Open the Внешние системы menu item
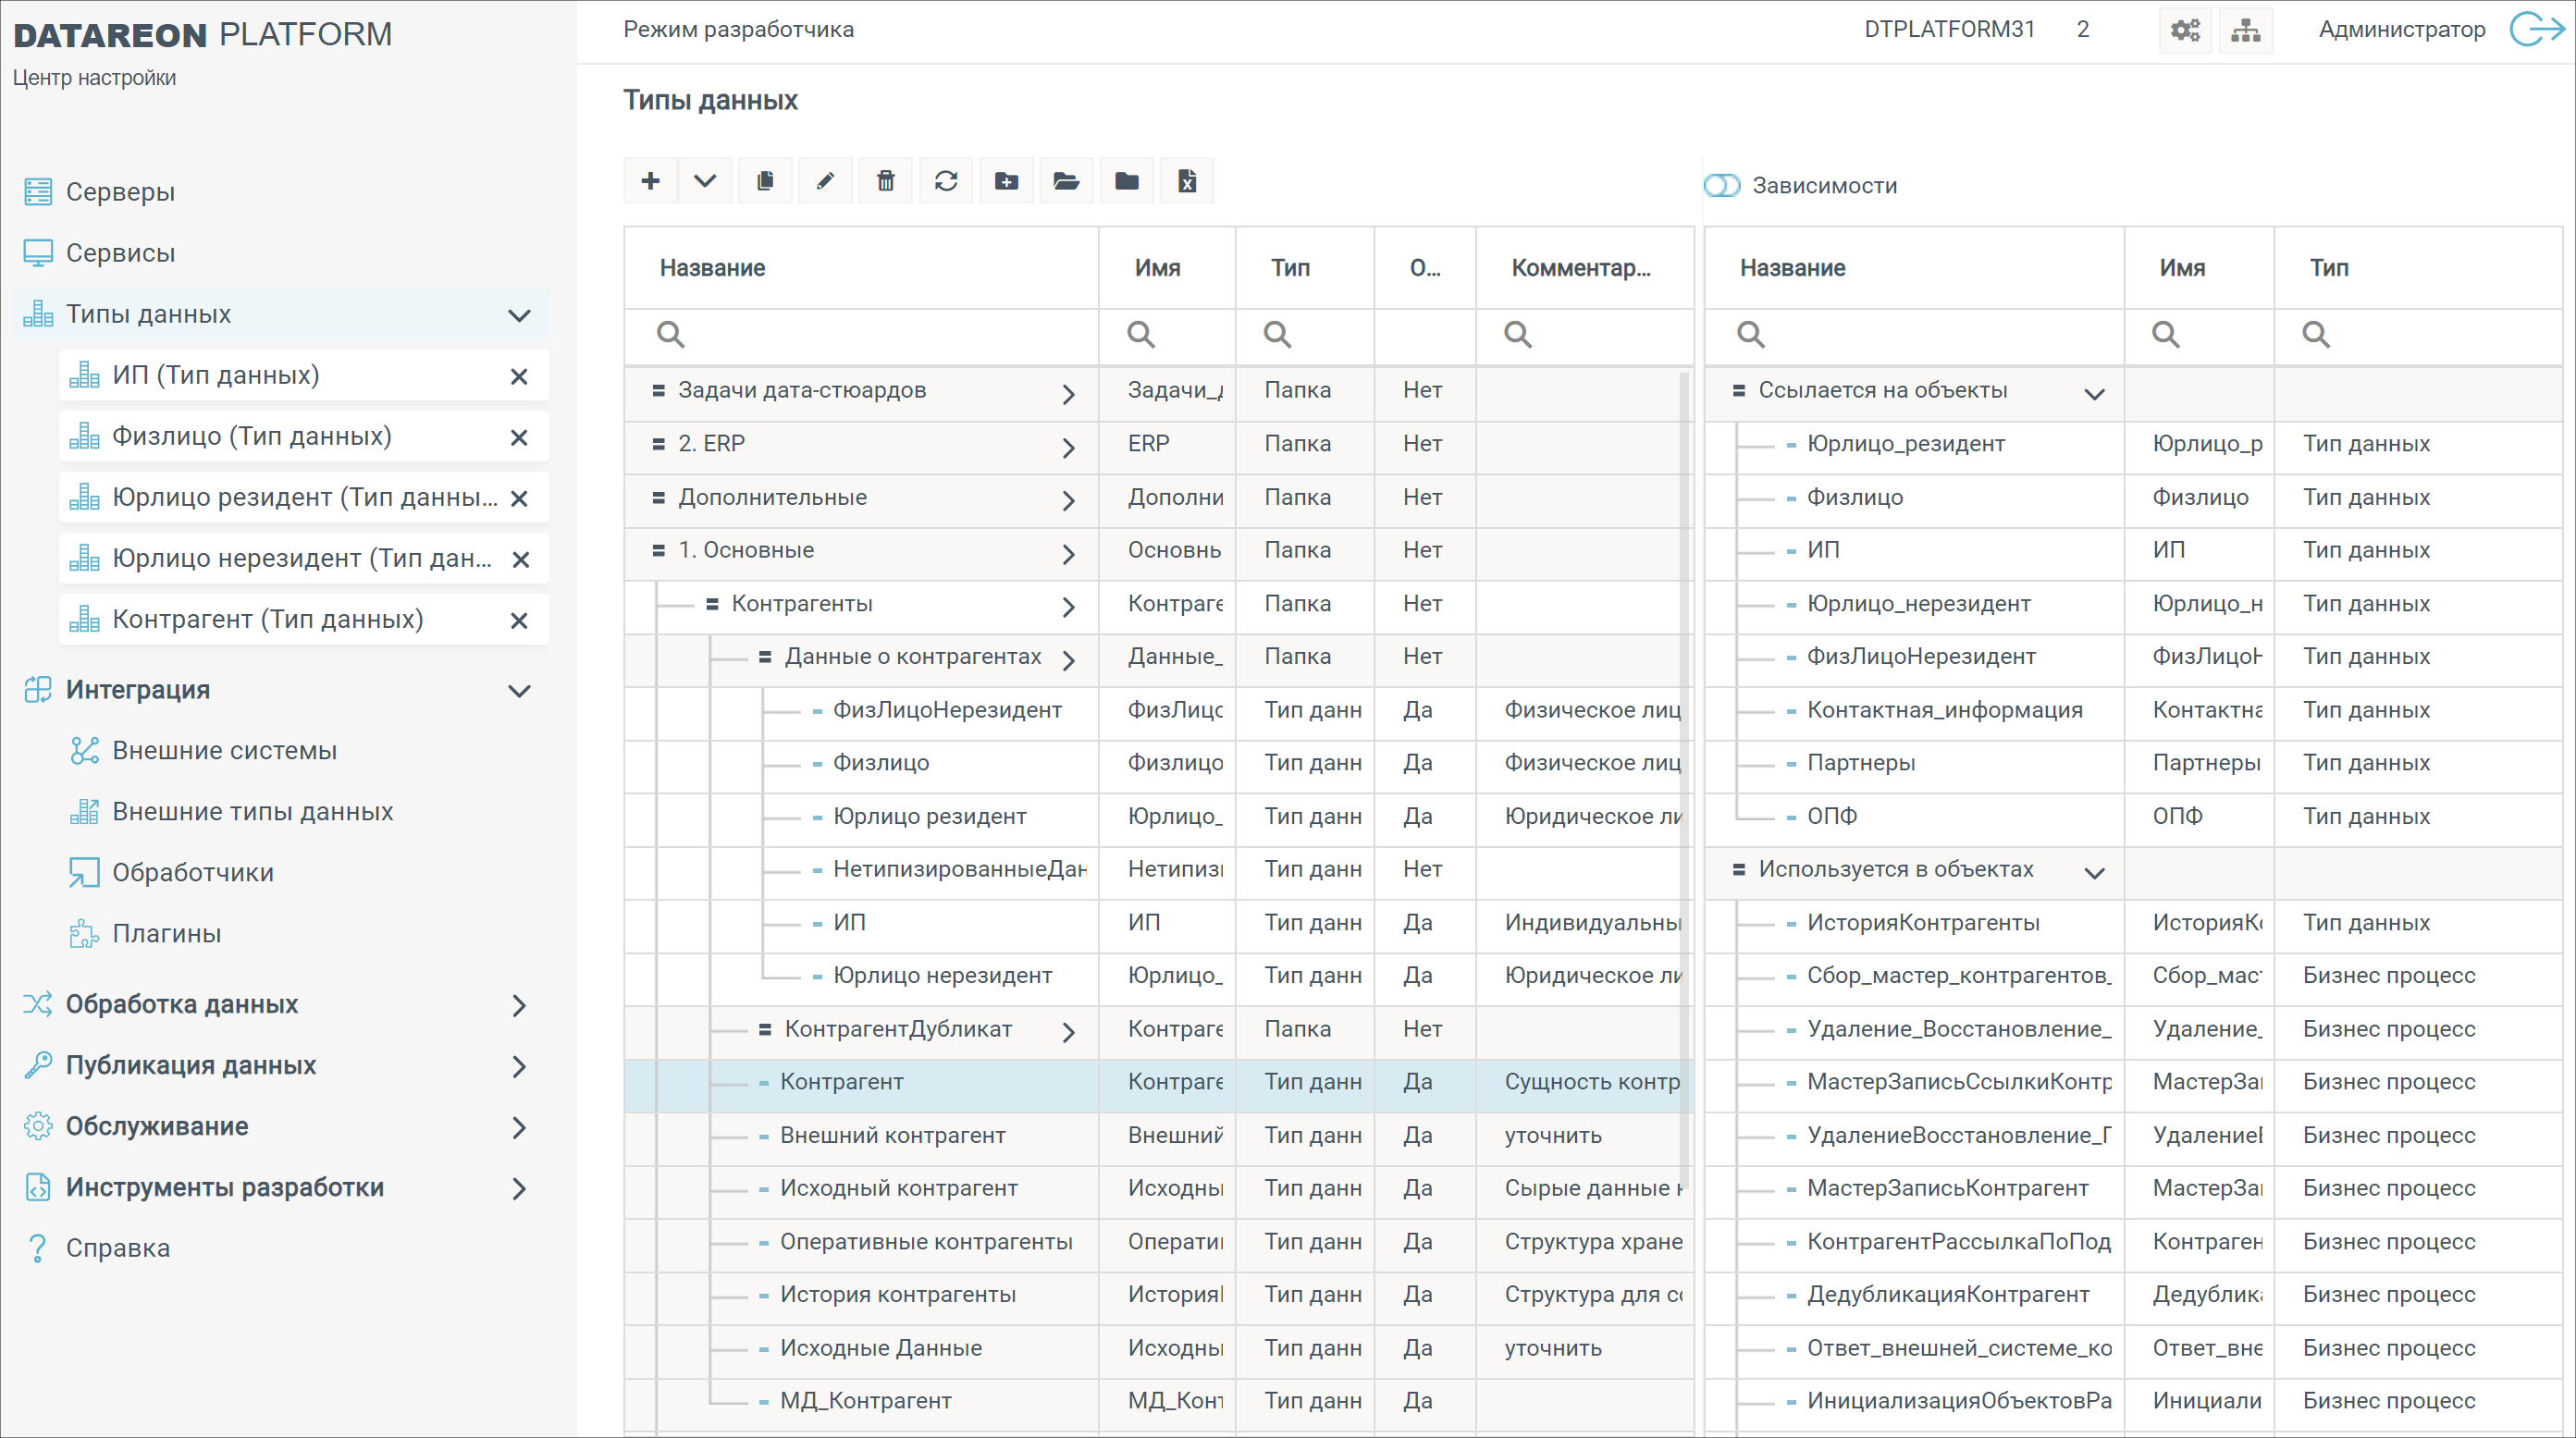The image size is (2576, 1438). [224, 751]
